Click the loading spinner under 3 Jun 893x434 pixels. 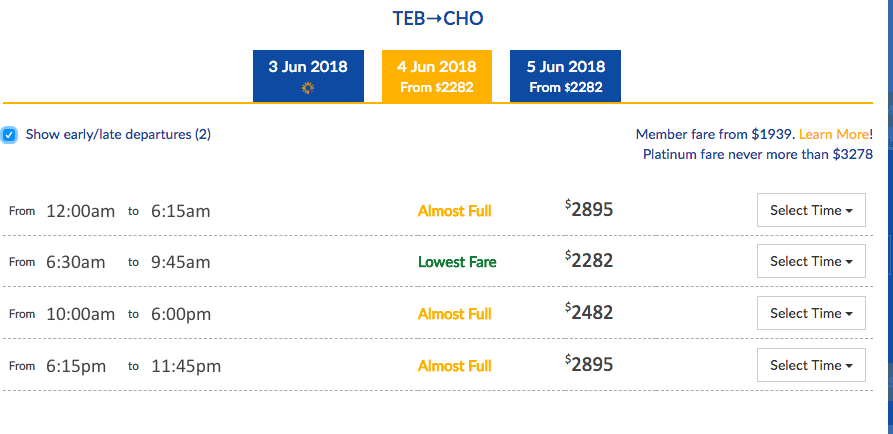pos(307,88)
